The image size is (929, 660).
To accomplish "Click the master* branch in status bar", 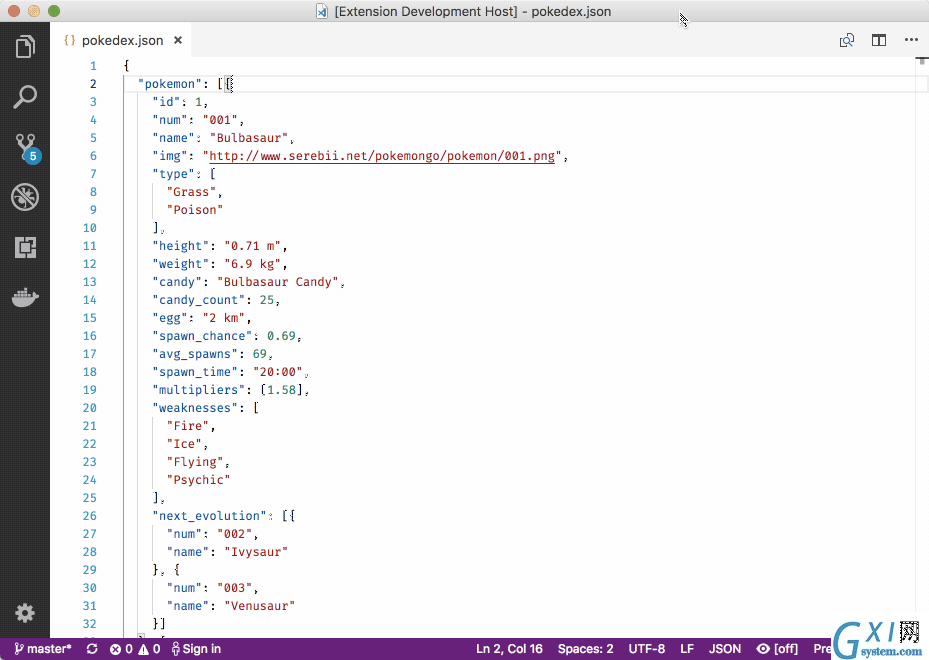I will coord(43,649).
